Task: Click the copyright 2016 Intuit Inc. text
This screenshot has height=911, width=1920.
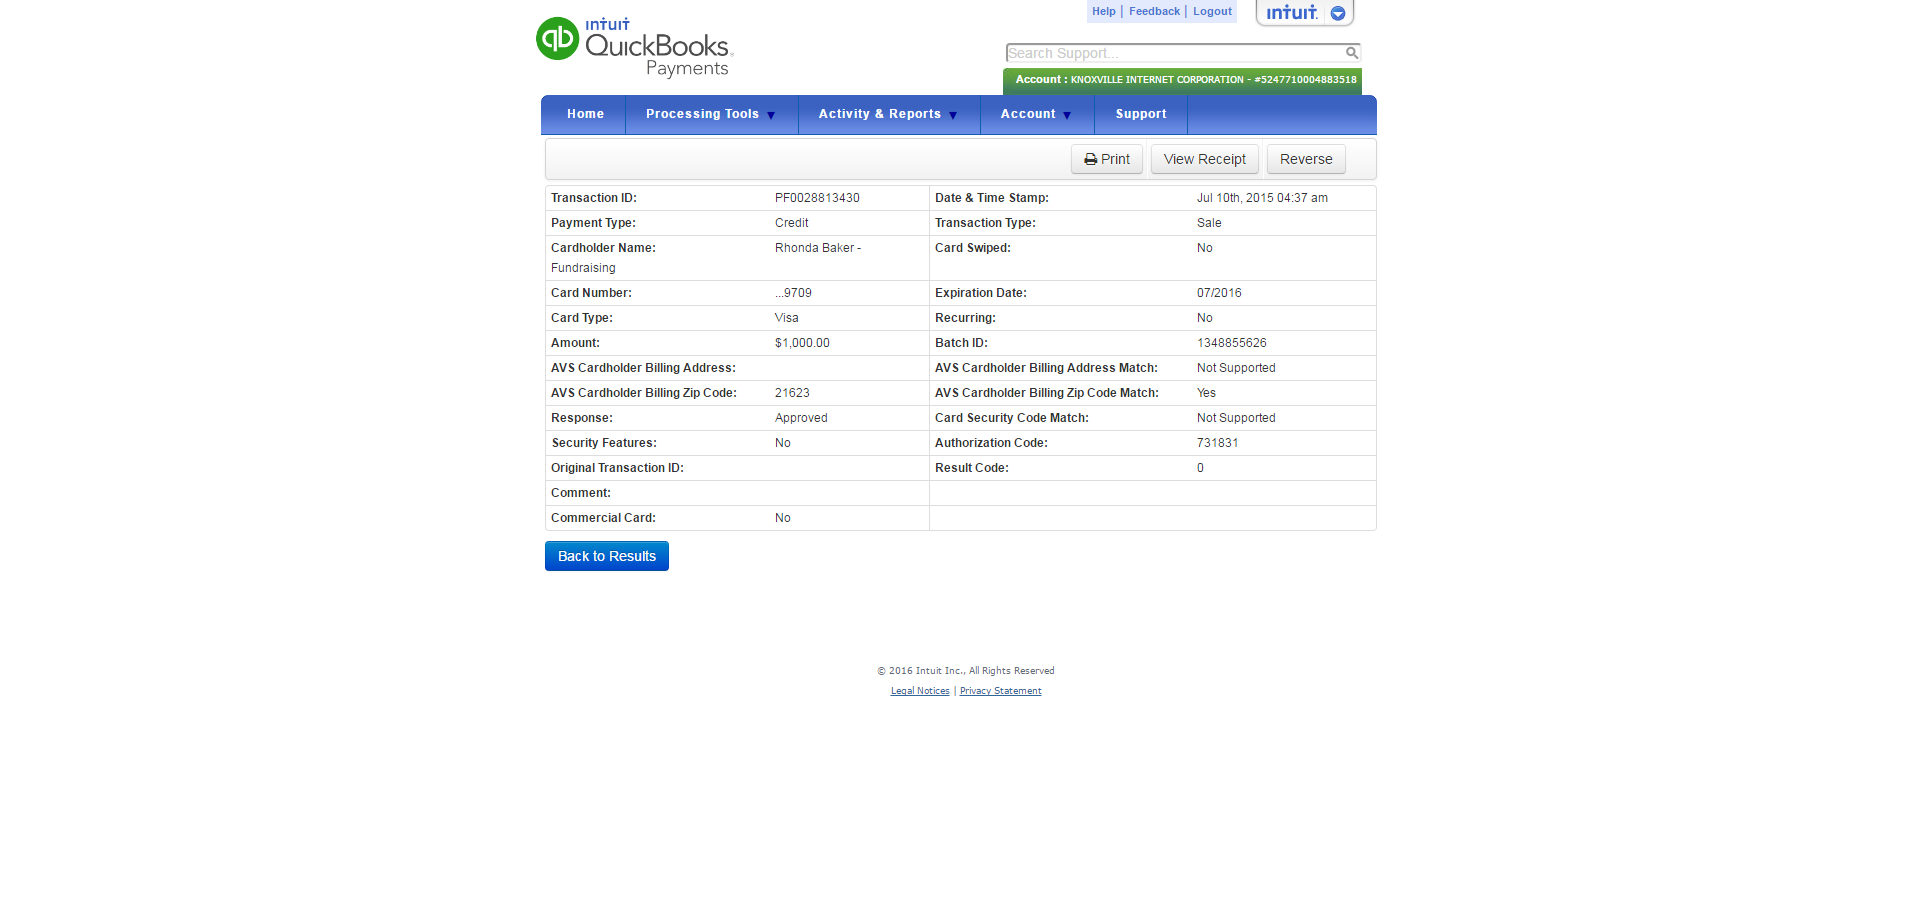Action: click(966, 671)
